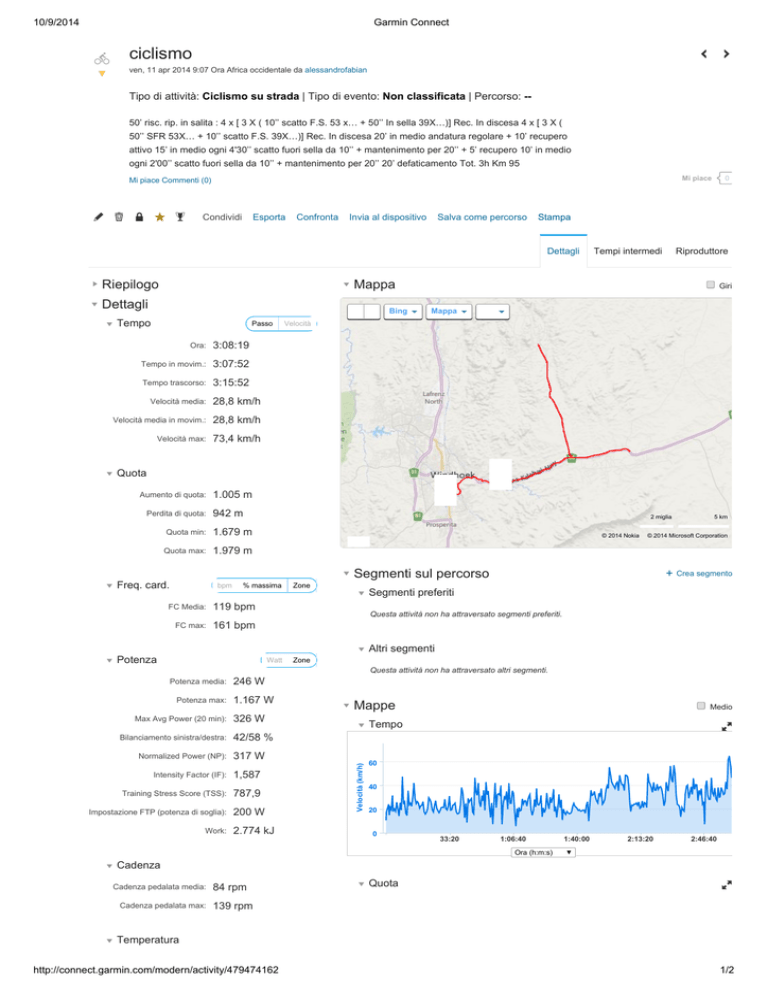Viewport: 768px width, 994px height.
Task: Select Watt in Potenza toggle
Action: pyautogui.click(x=275, y=660)
